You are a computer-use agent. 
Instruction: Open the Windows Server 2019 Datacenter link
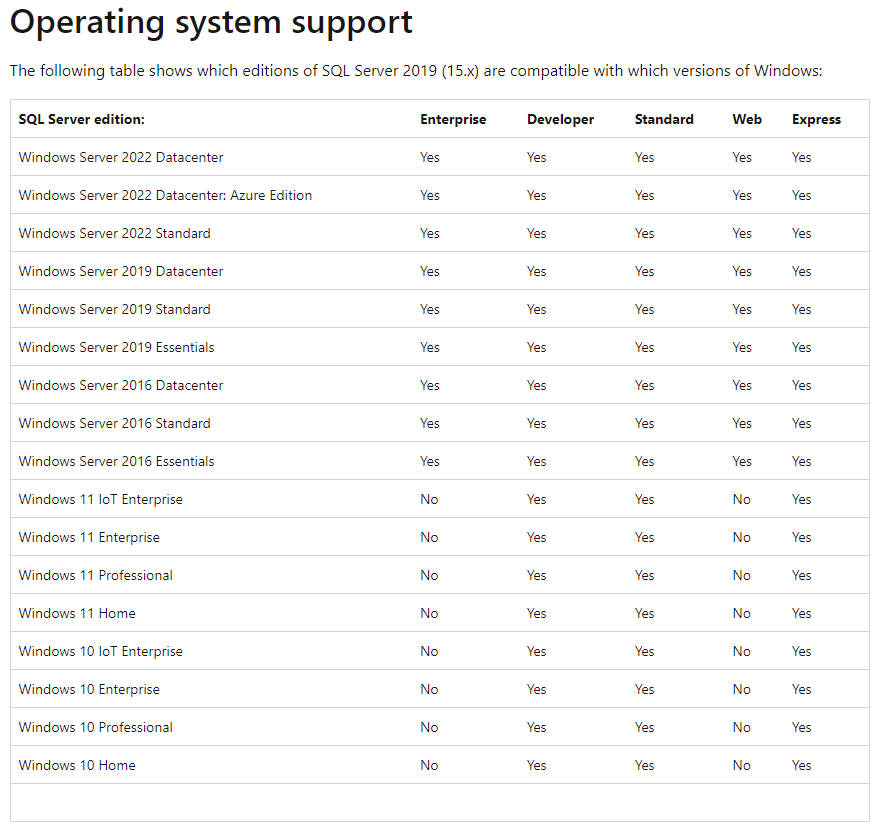point(120,271)
